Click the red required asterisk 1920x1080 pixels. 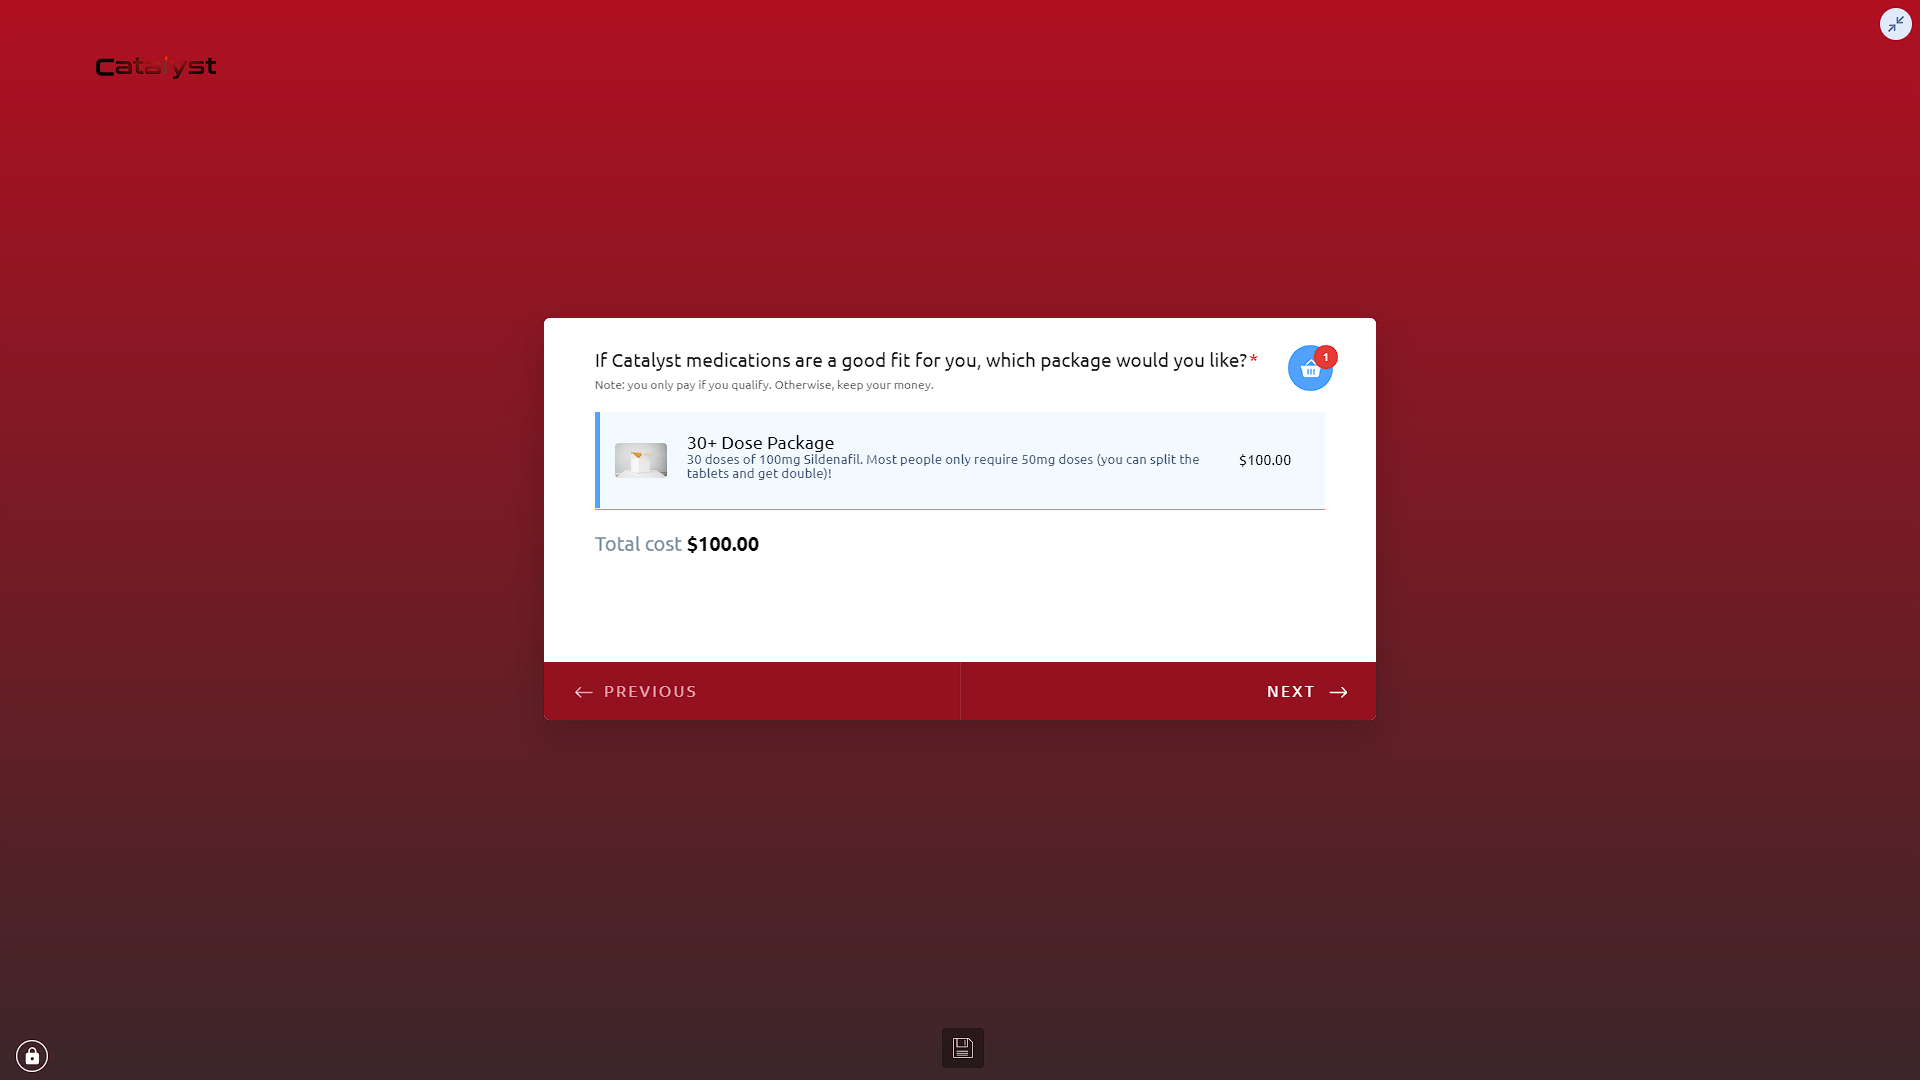[x=1254, y=359]
